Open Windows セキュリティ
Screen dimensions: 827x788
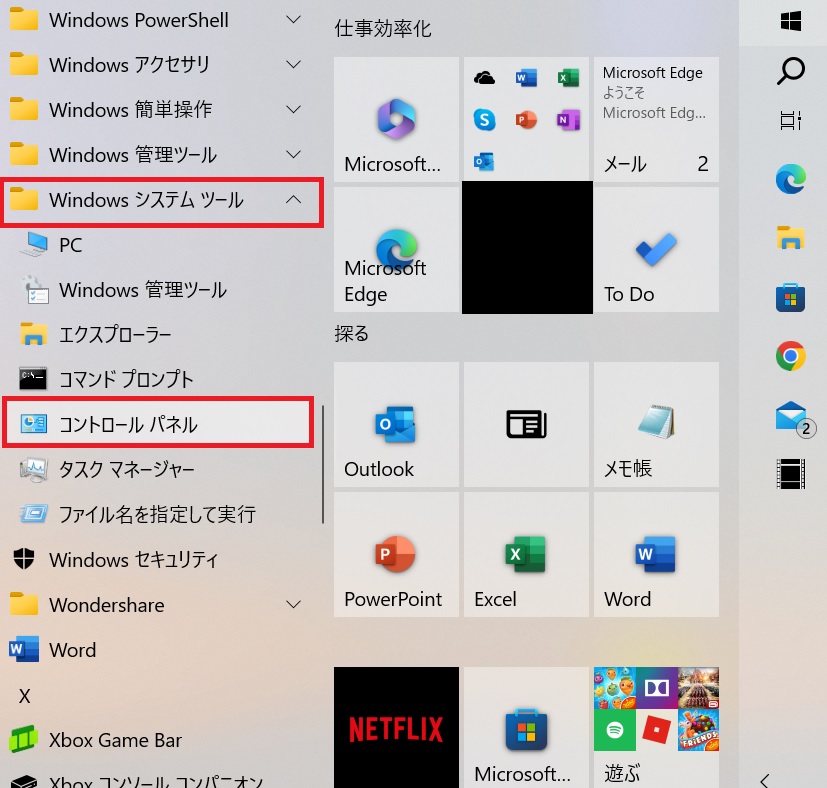tap(161, 559)
